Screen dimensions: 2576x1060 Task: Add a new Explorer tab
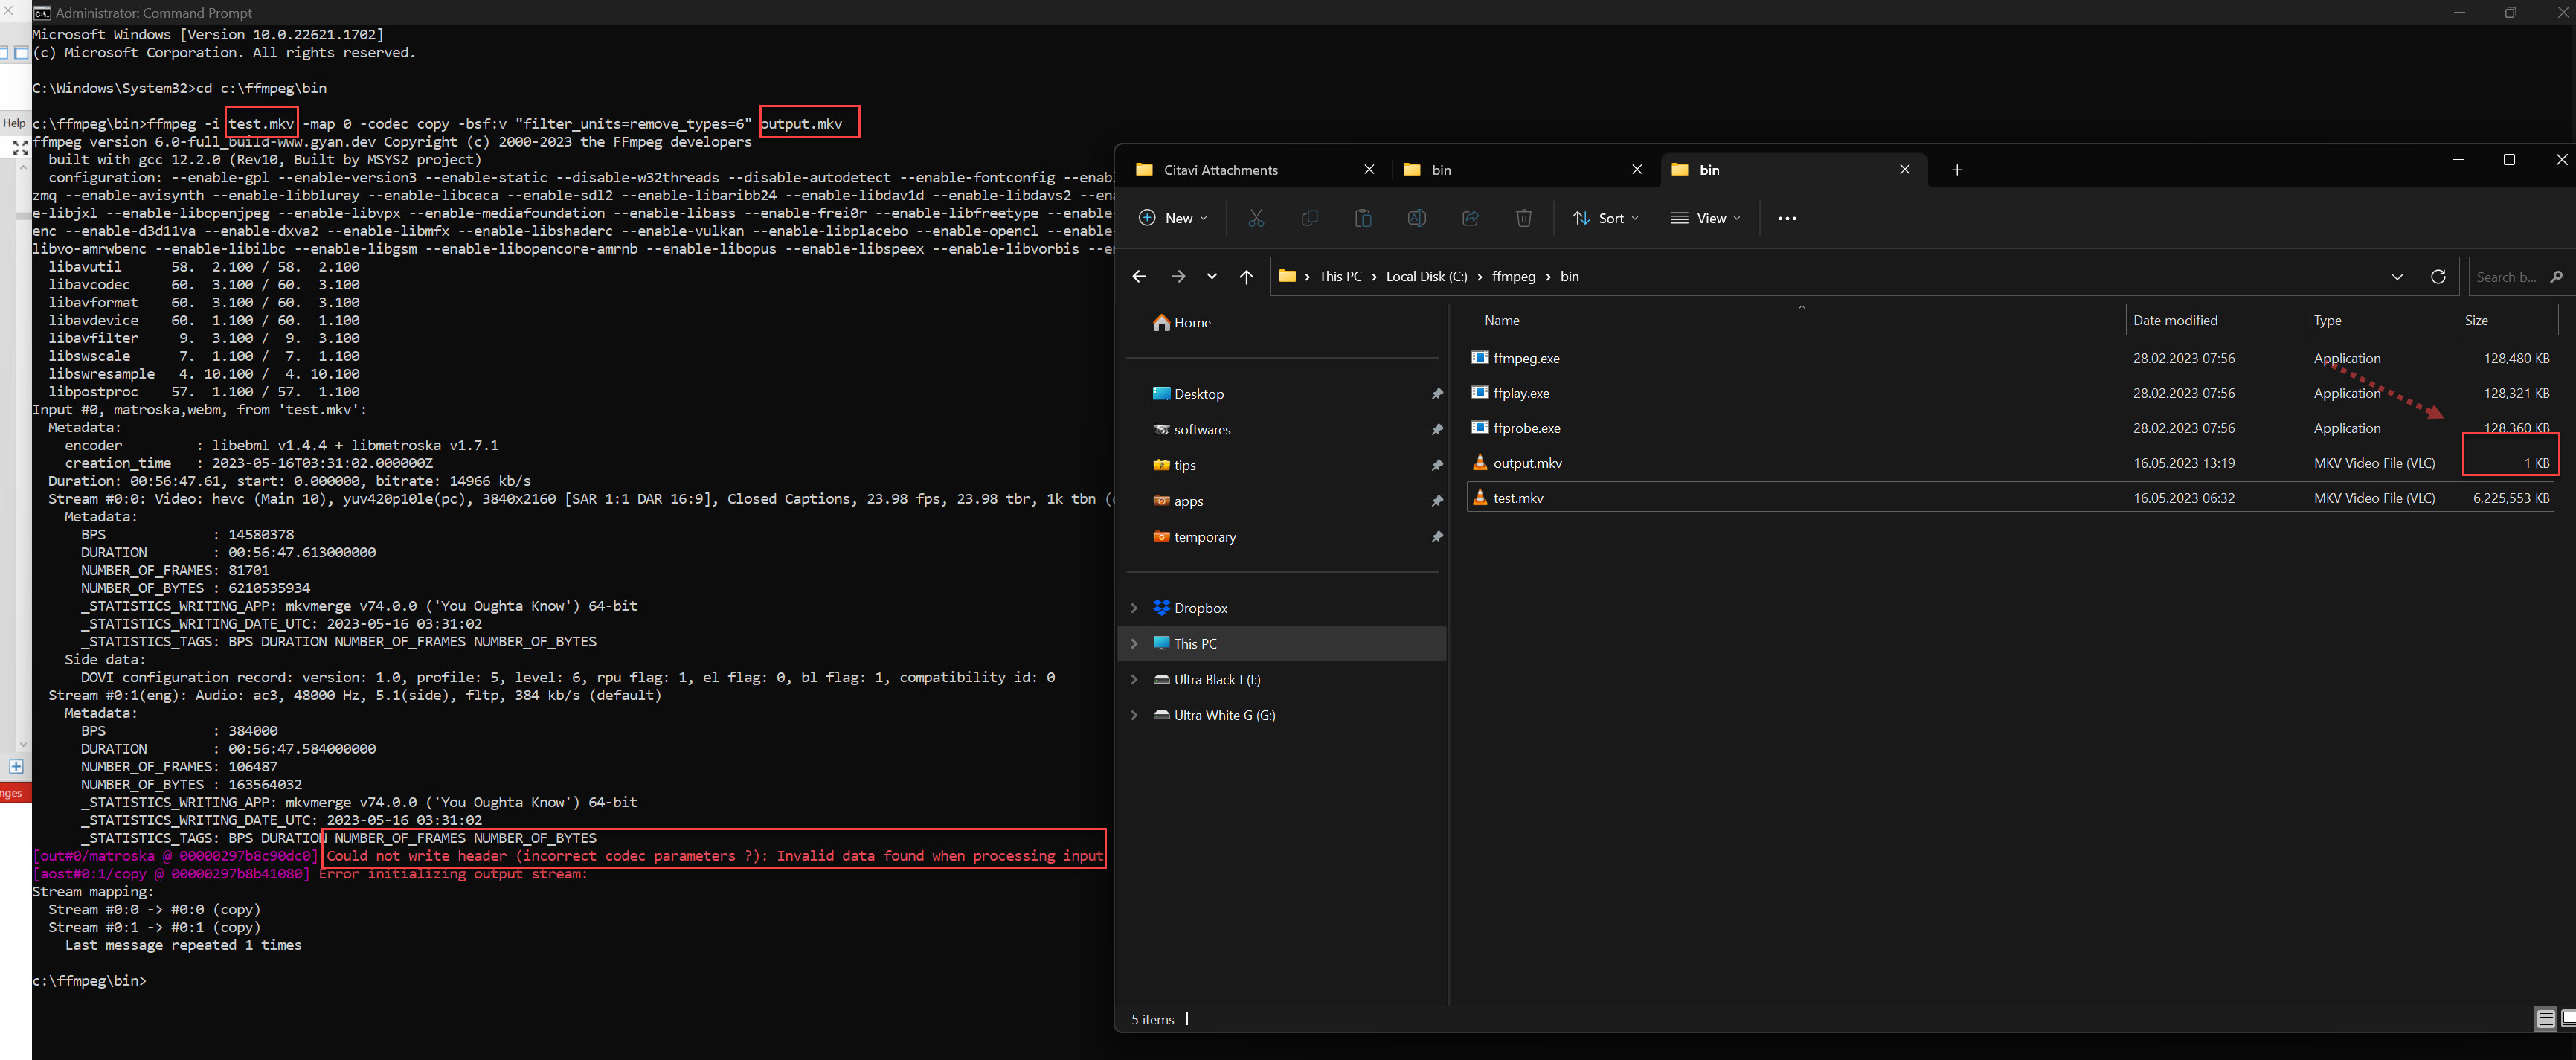(1957, 170)
